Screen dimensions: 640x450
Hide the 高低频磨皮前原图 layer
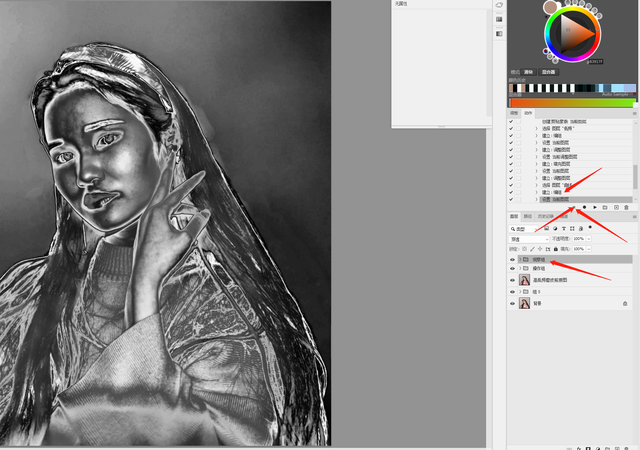[513, 280]
